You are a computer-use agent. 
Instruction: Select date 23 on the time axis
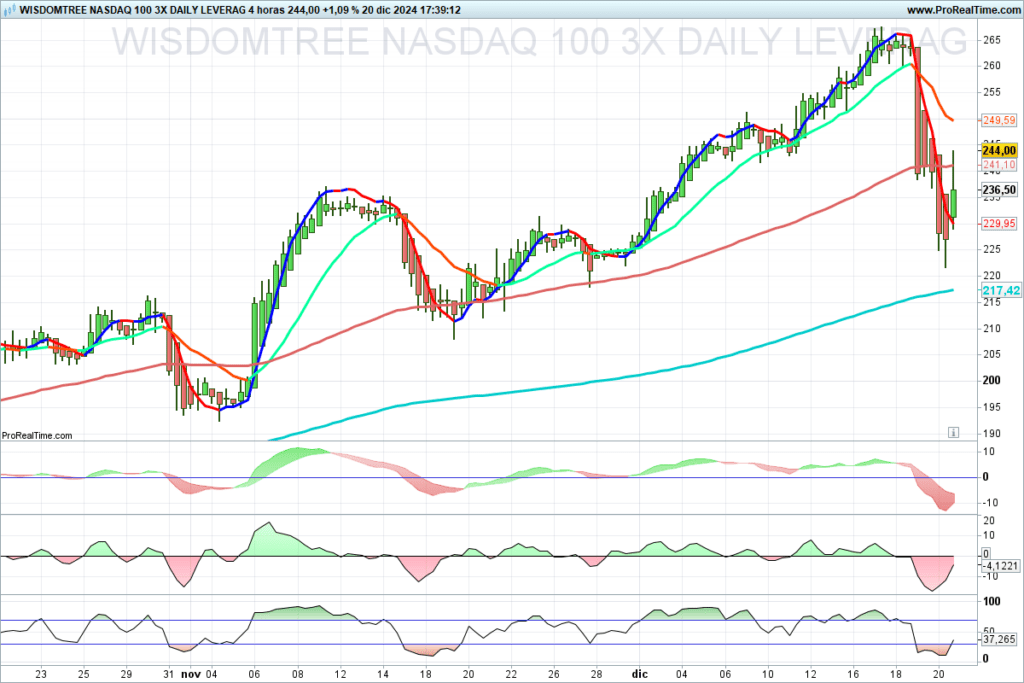pos(41,674)
